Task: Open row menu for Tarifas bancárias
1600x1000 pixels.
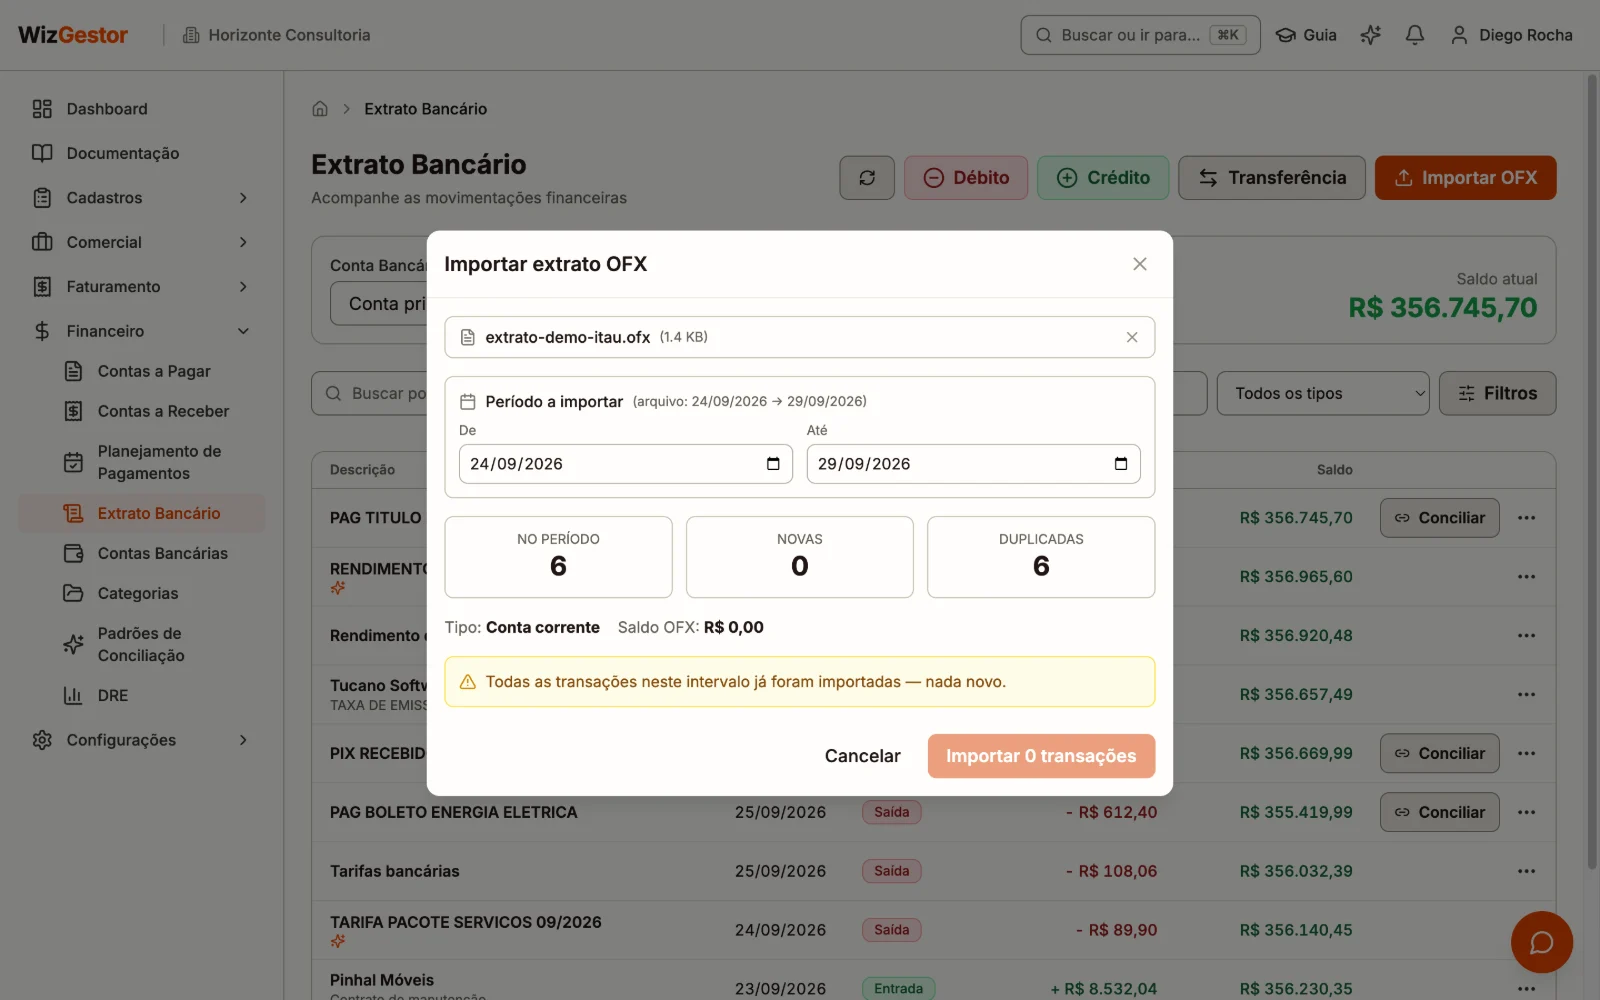Action: (x=1526, y=871)
